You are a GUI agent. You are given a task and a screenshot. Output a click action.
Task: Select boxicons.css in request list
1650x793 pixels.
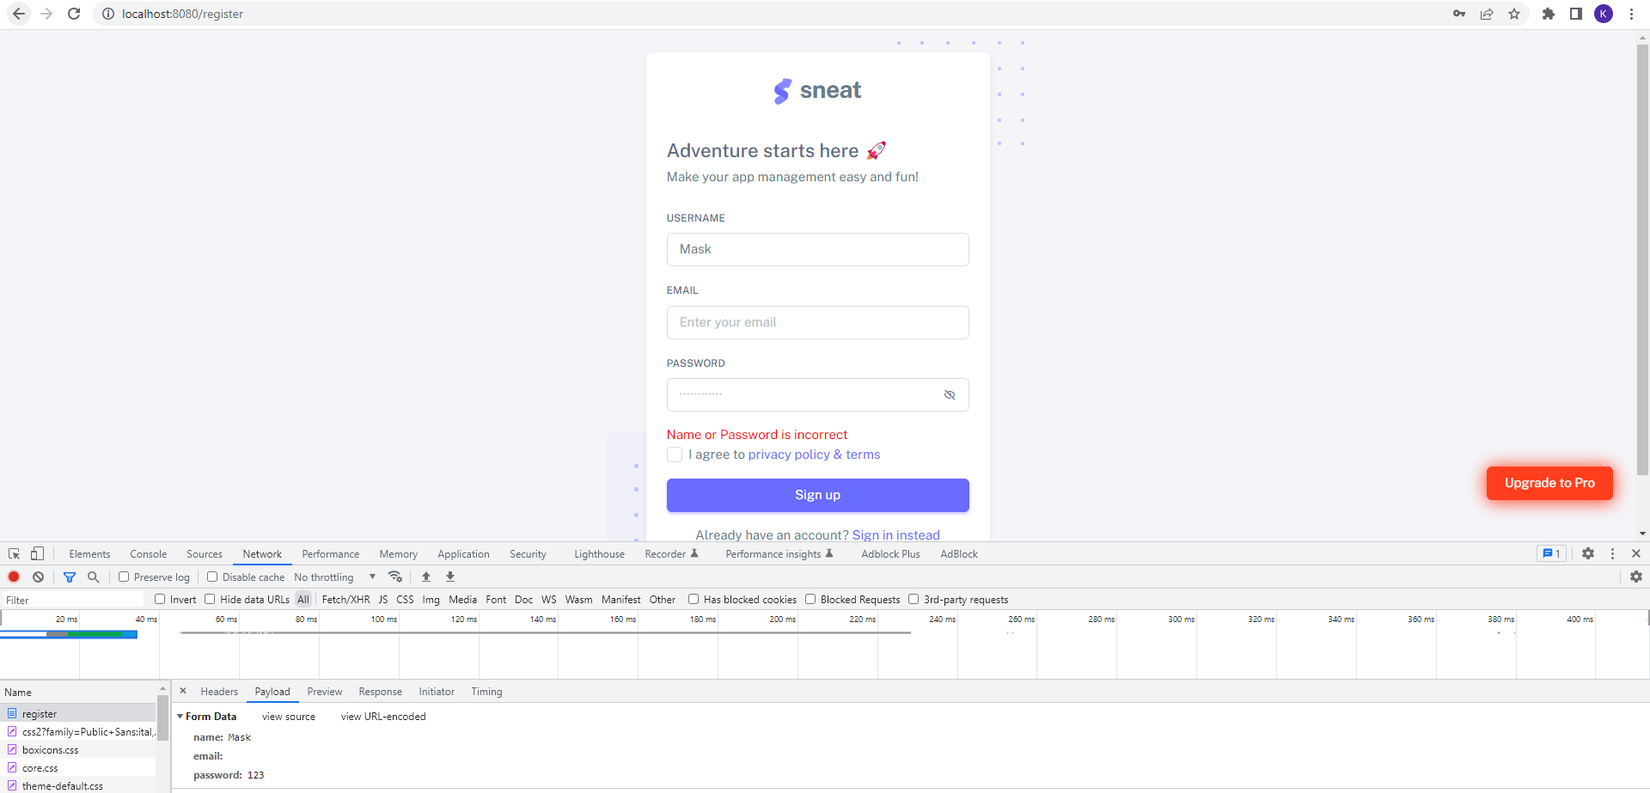point(79,750)
